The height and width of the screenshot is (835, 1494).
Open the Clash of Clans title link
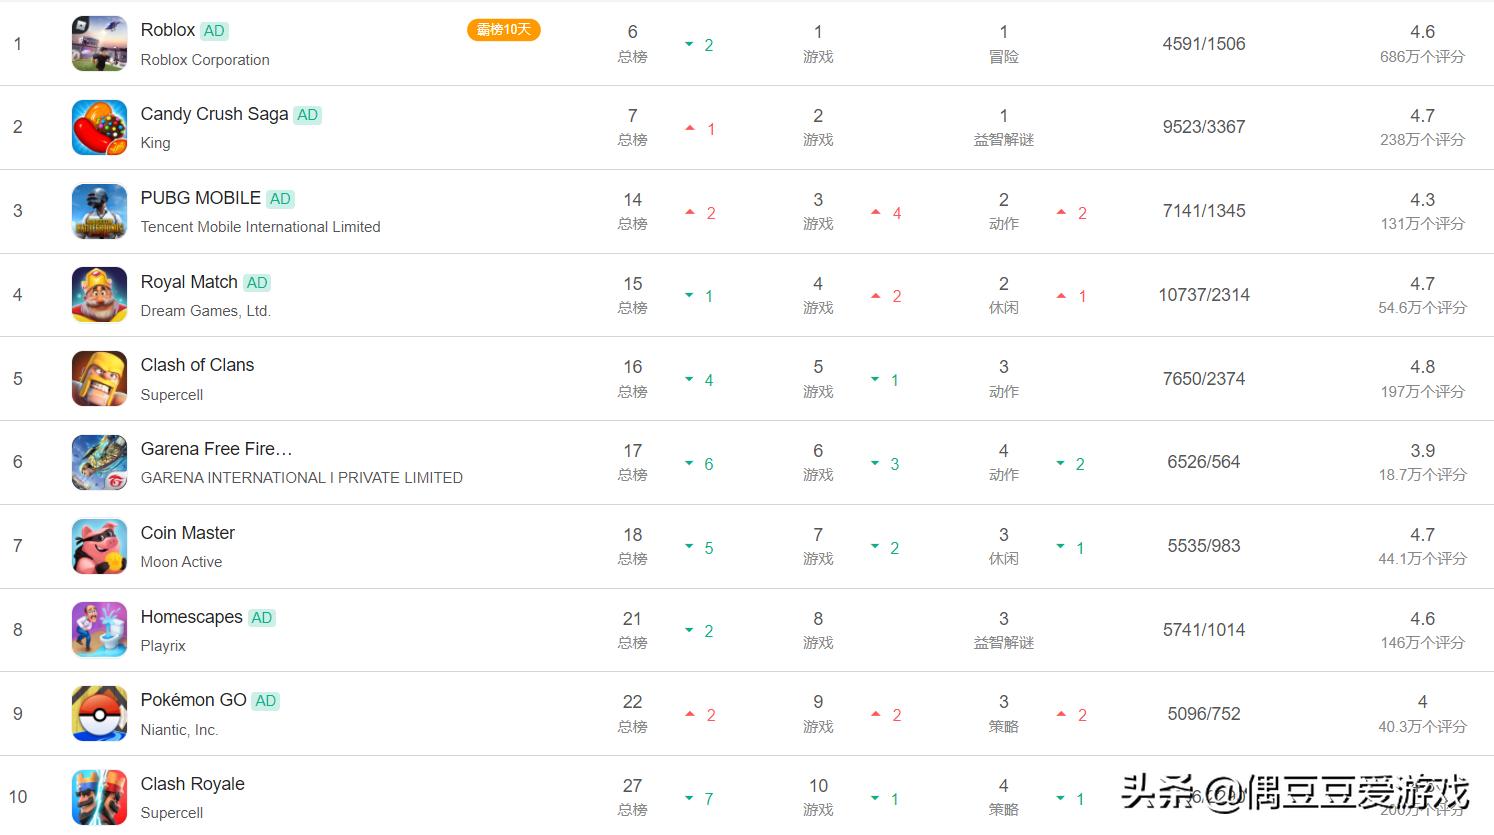click(198, 365)
